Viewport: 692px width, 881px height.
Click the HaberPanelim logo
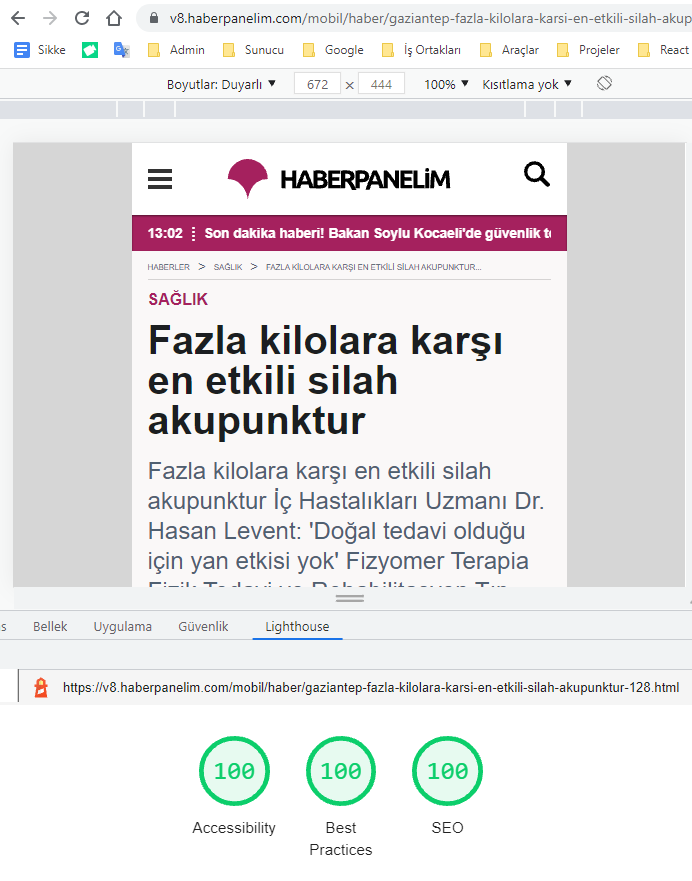click(x=339, y=179)
